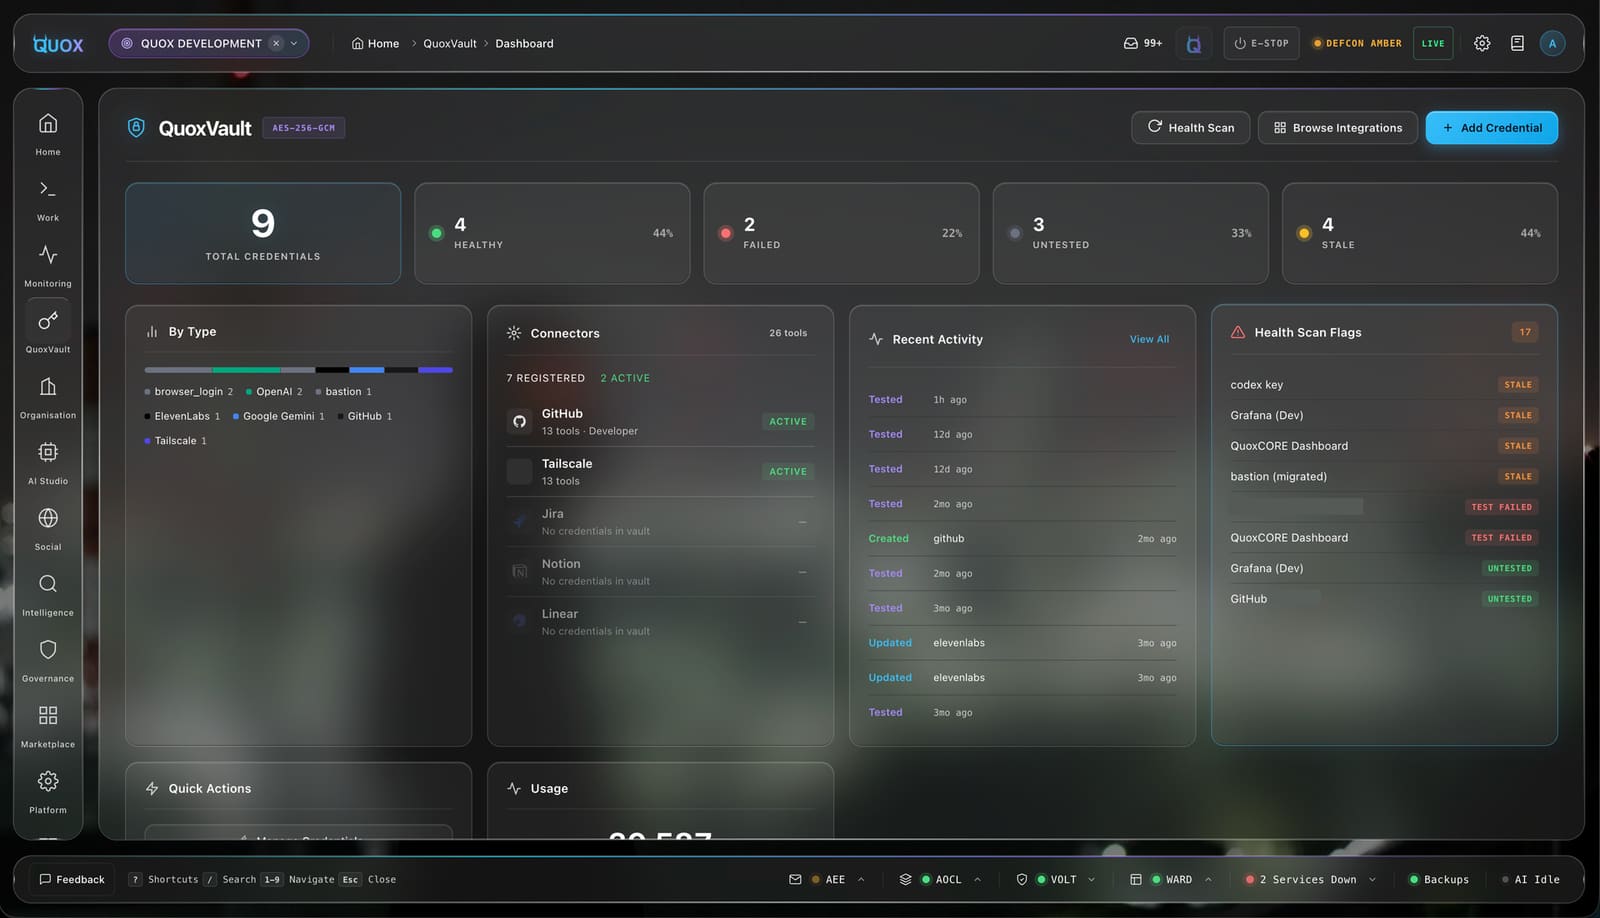Filter by 4 Stale card
This screenshot has height=918, width=1600.
point(1419,233)
